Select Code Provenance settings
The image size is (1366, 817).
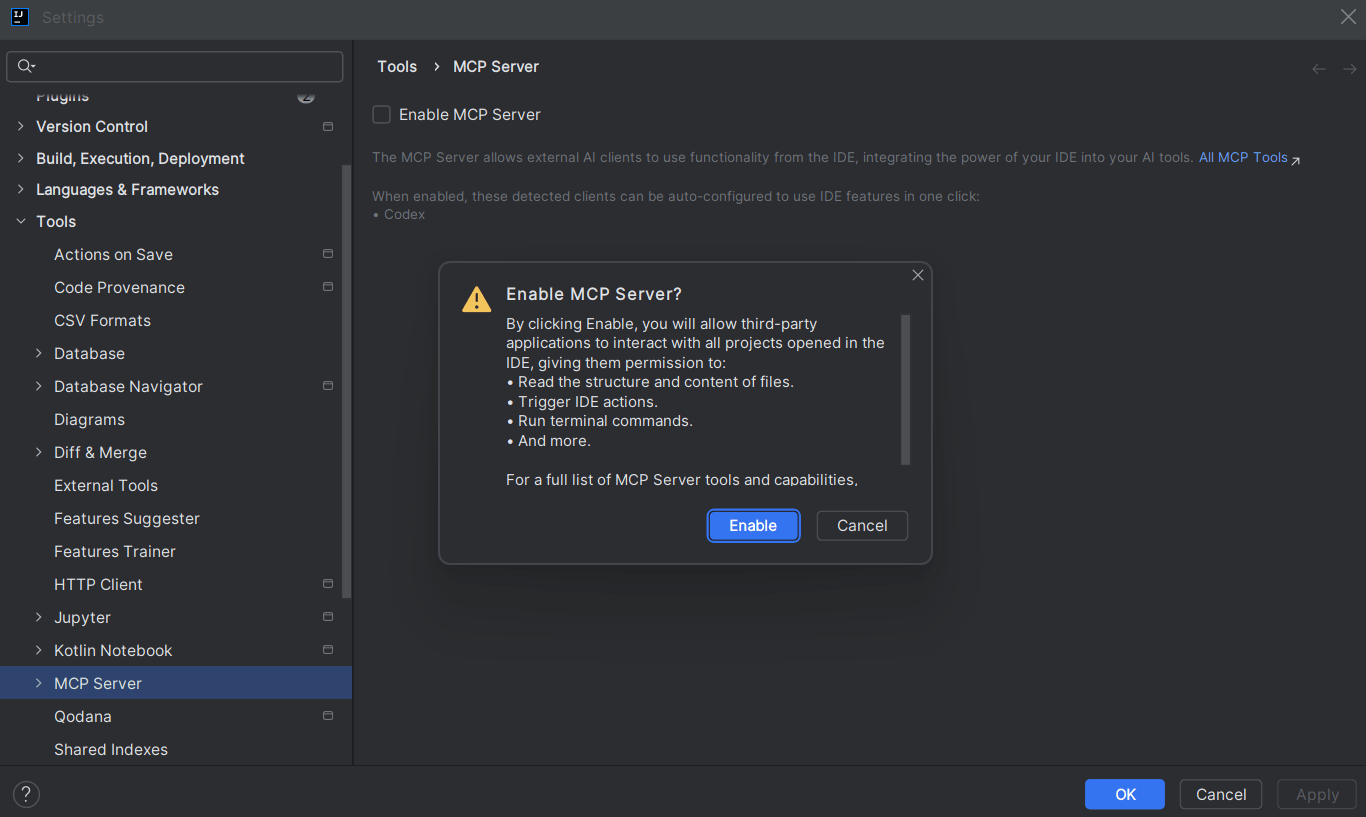tap(119, 288)
